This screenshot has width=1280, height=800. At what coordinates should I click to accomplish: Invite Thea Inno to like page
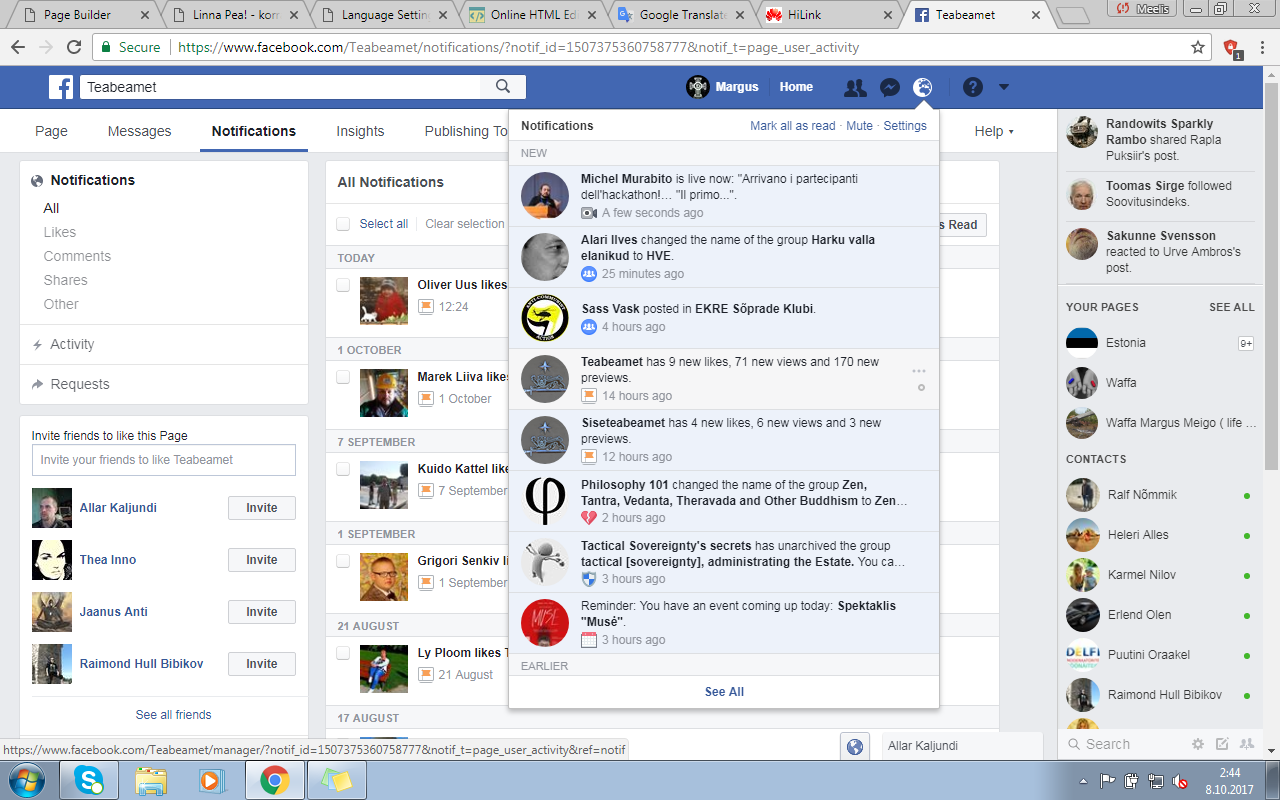coord(262,560)
